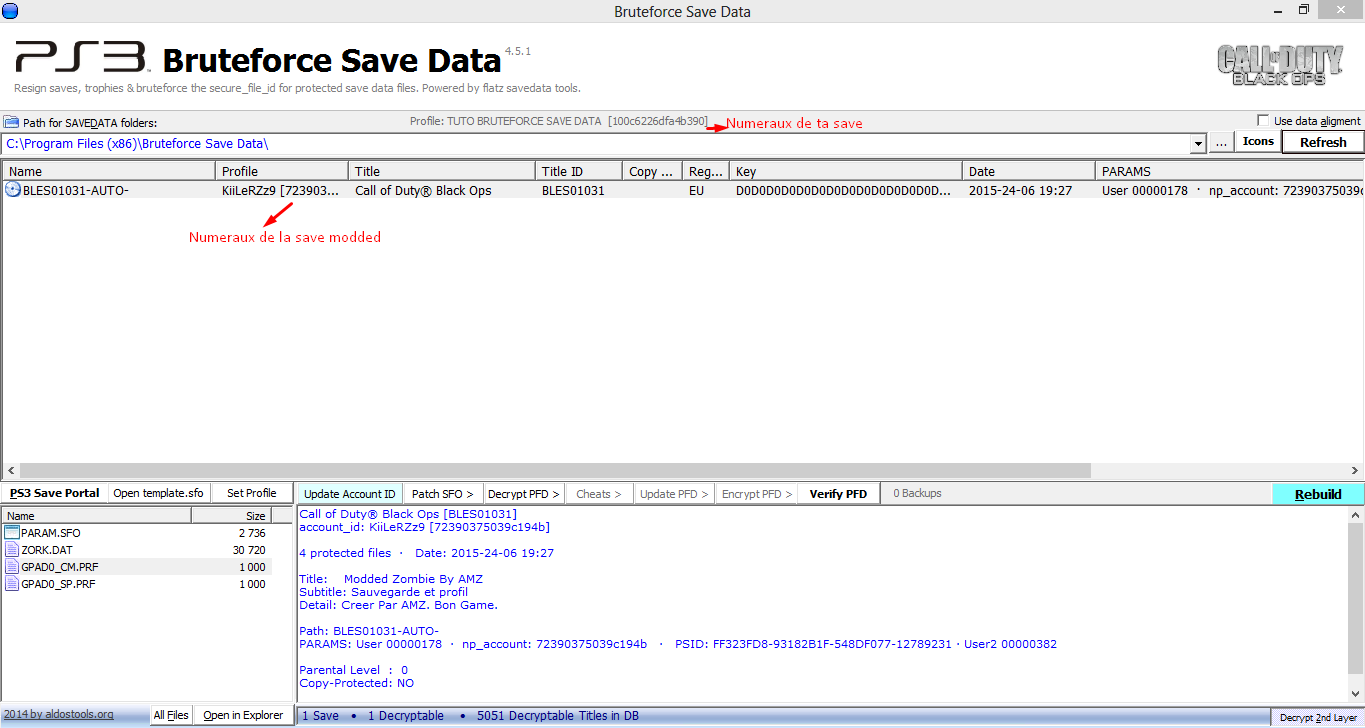Viewport: 1365px width, 728px height.
Task: Click Update Account ID
Action: click(350, 494)
